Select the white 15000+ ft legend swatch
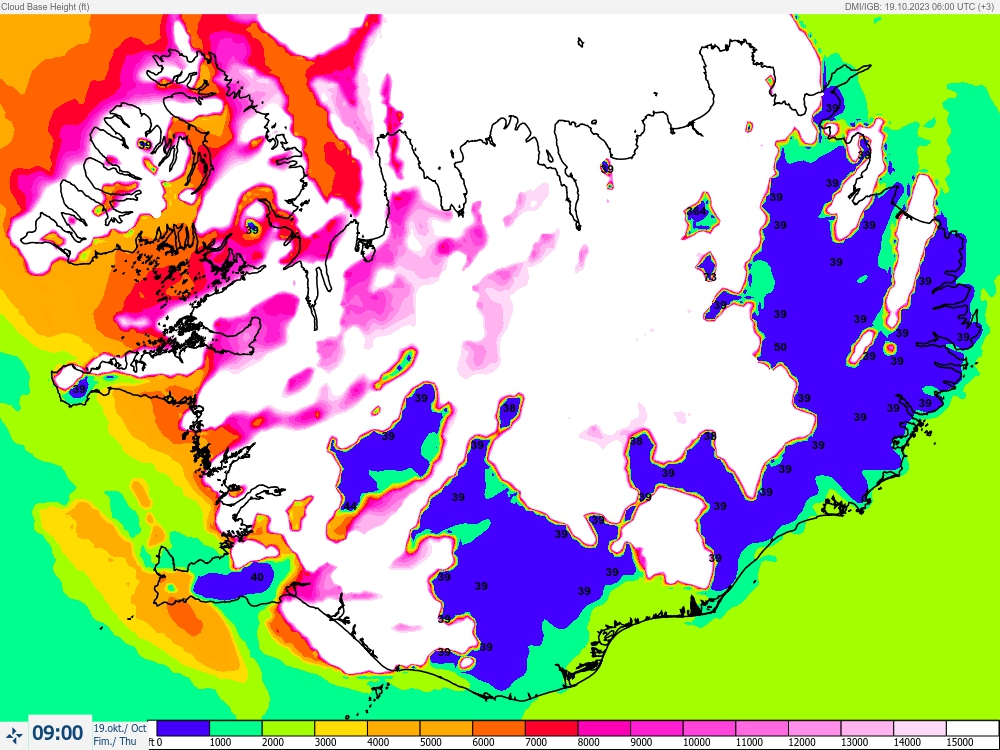Screen dimensions: 1000x750 coord(972,728)
